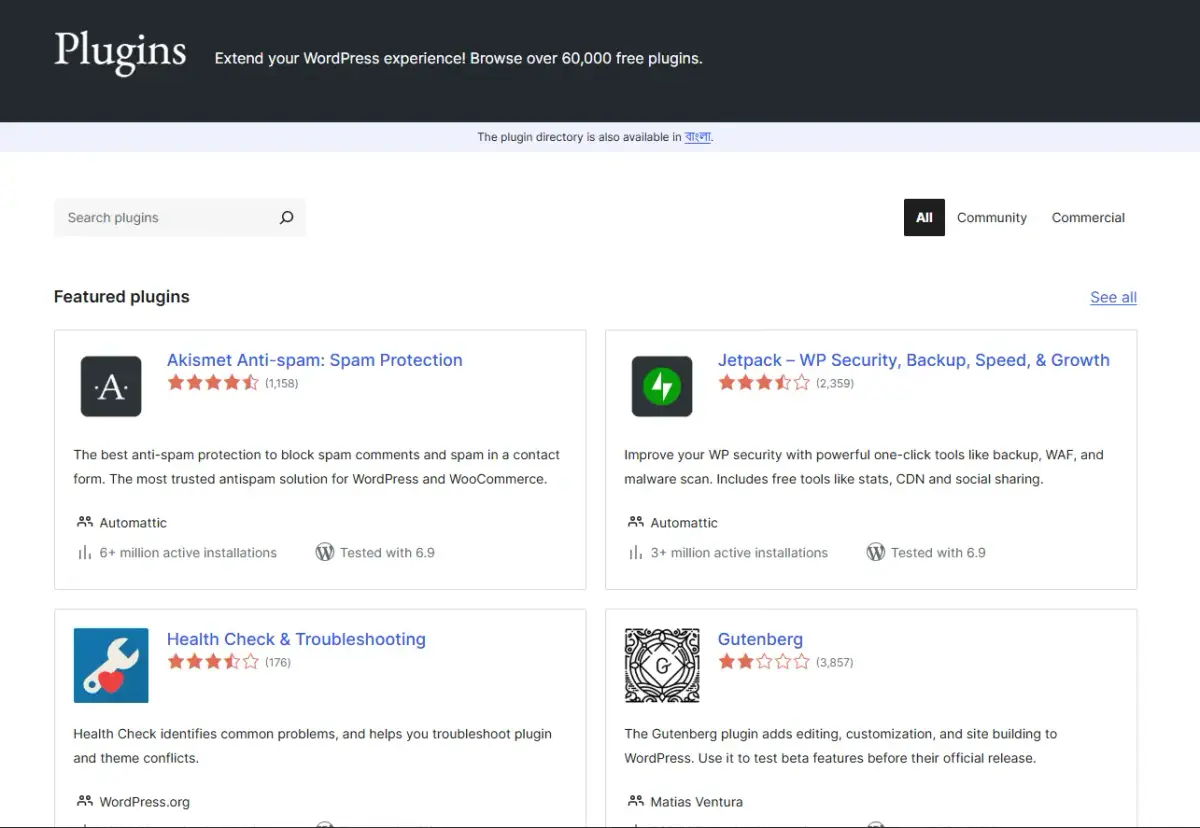Image resolution: width=1200 pixels, height=828 pixels.
Task: Open the Plugins header title
Action: 119,53
